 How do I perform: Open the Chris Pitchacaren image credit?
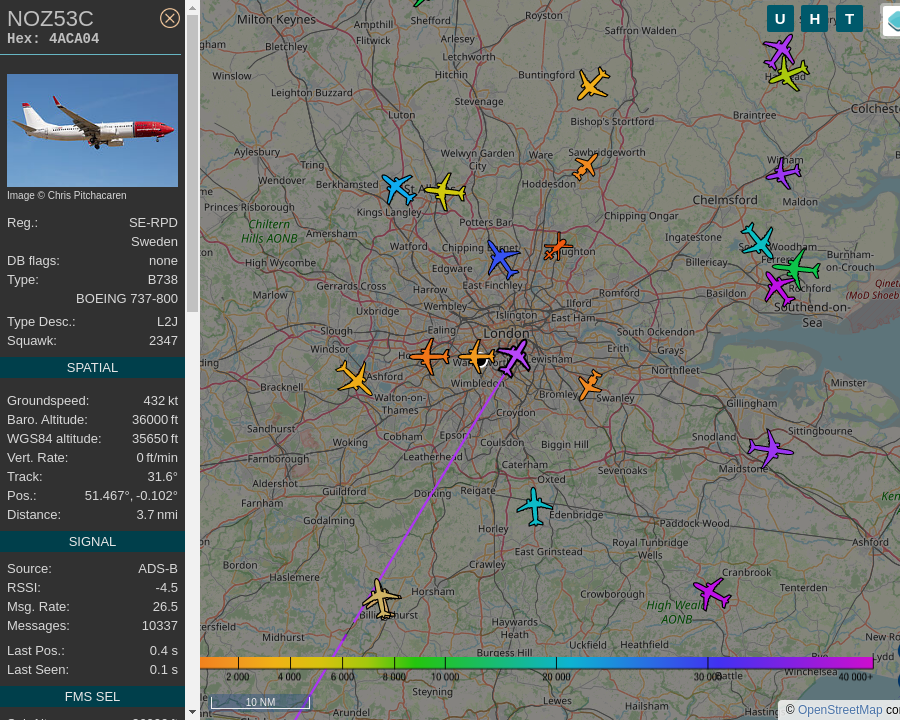[67, 195]
